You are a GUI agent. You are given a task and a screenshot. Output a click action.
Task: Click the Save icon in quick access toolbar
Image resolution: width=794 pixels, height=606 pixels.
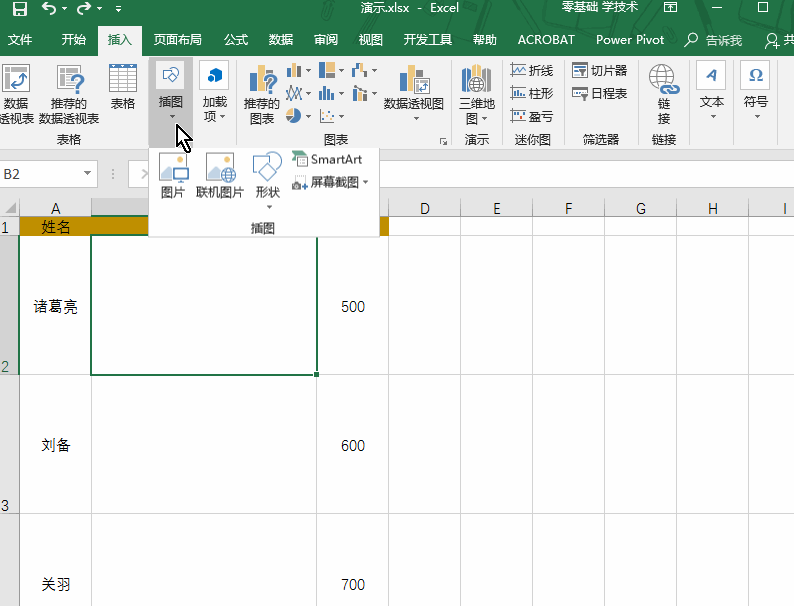coord(19,9)
